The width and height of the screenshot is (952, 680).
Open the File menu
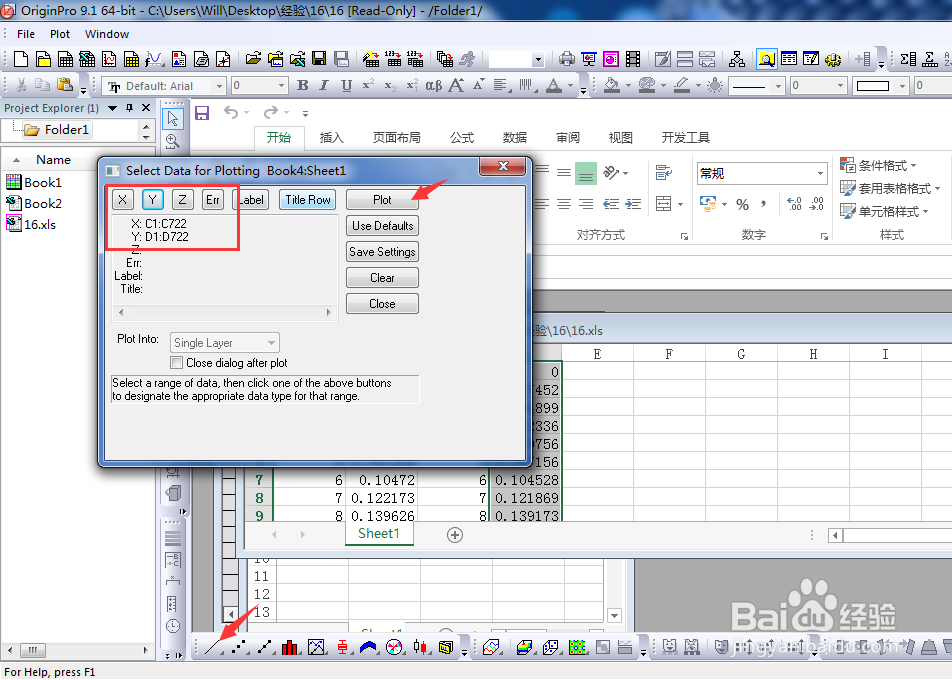click(x=26, y=34)
